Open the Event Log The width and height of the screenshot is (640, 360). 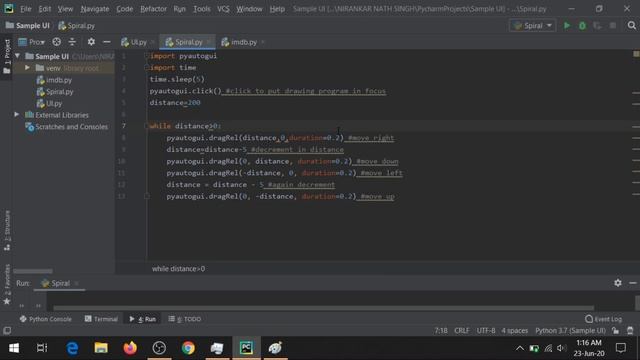(x=604, y=319)
